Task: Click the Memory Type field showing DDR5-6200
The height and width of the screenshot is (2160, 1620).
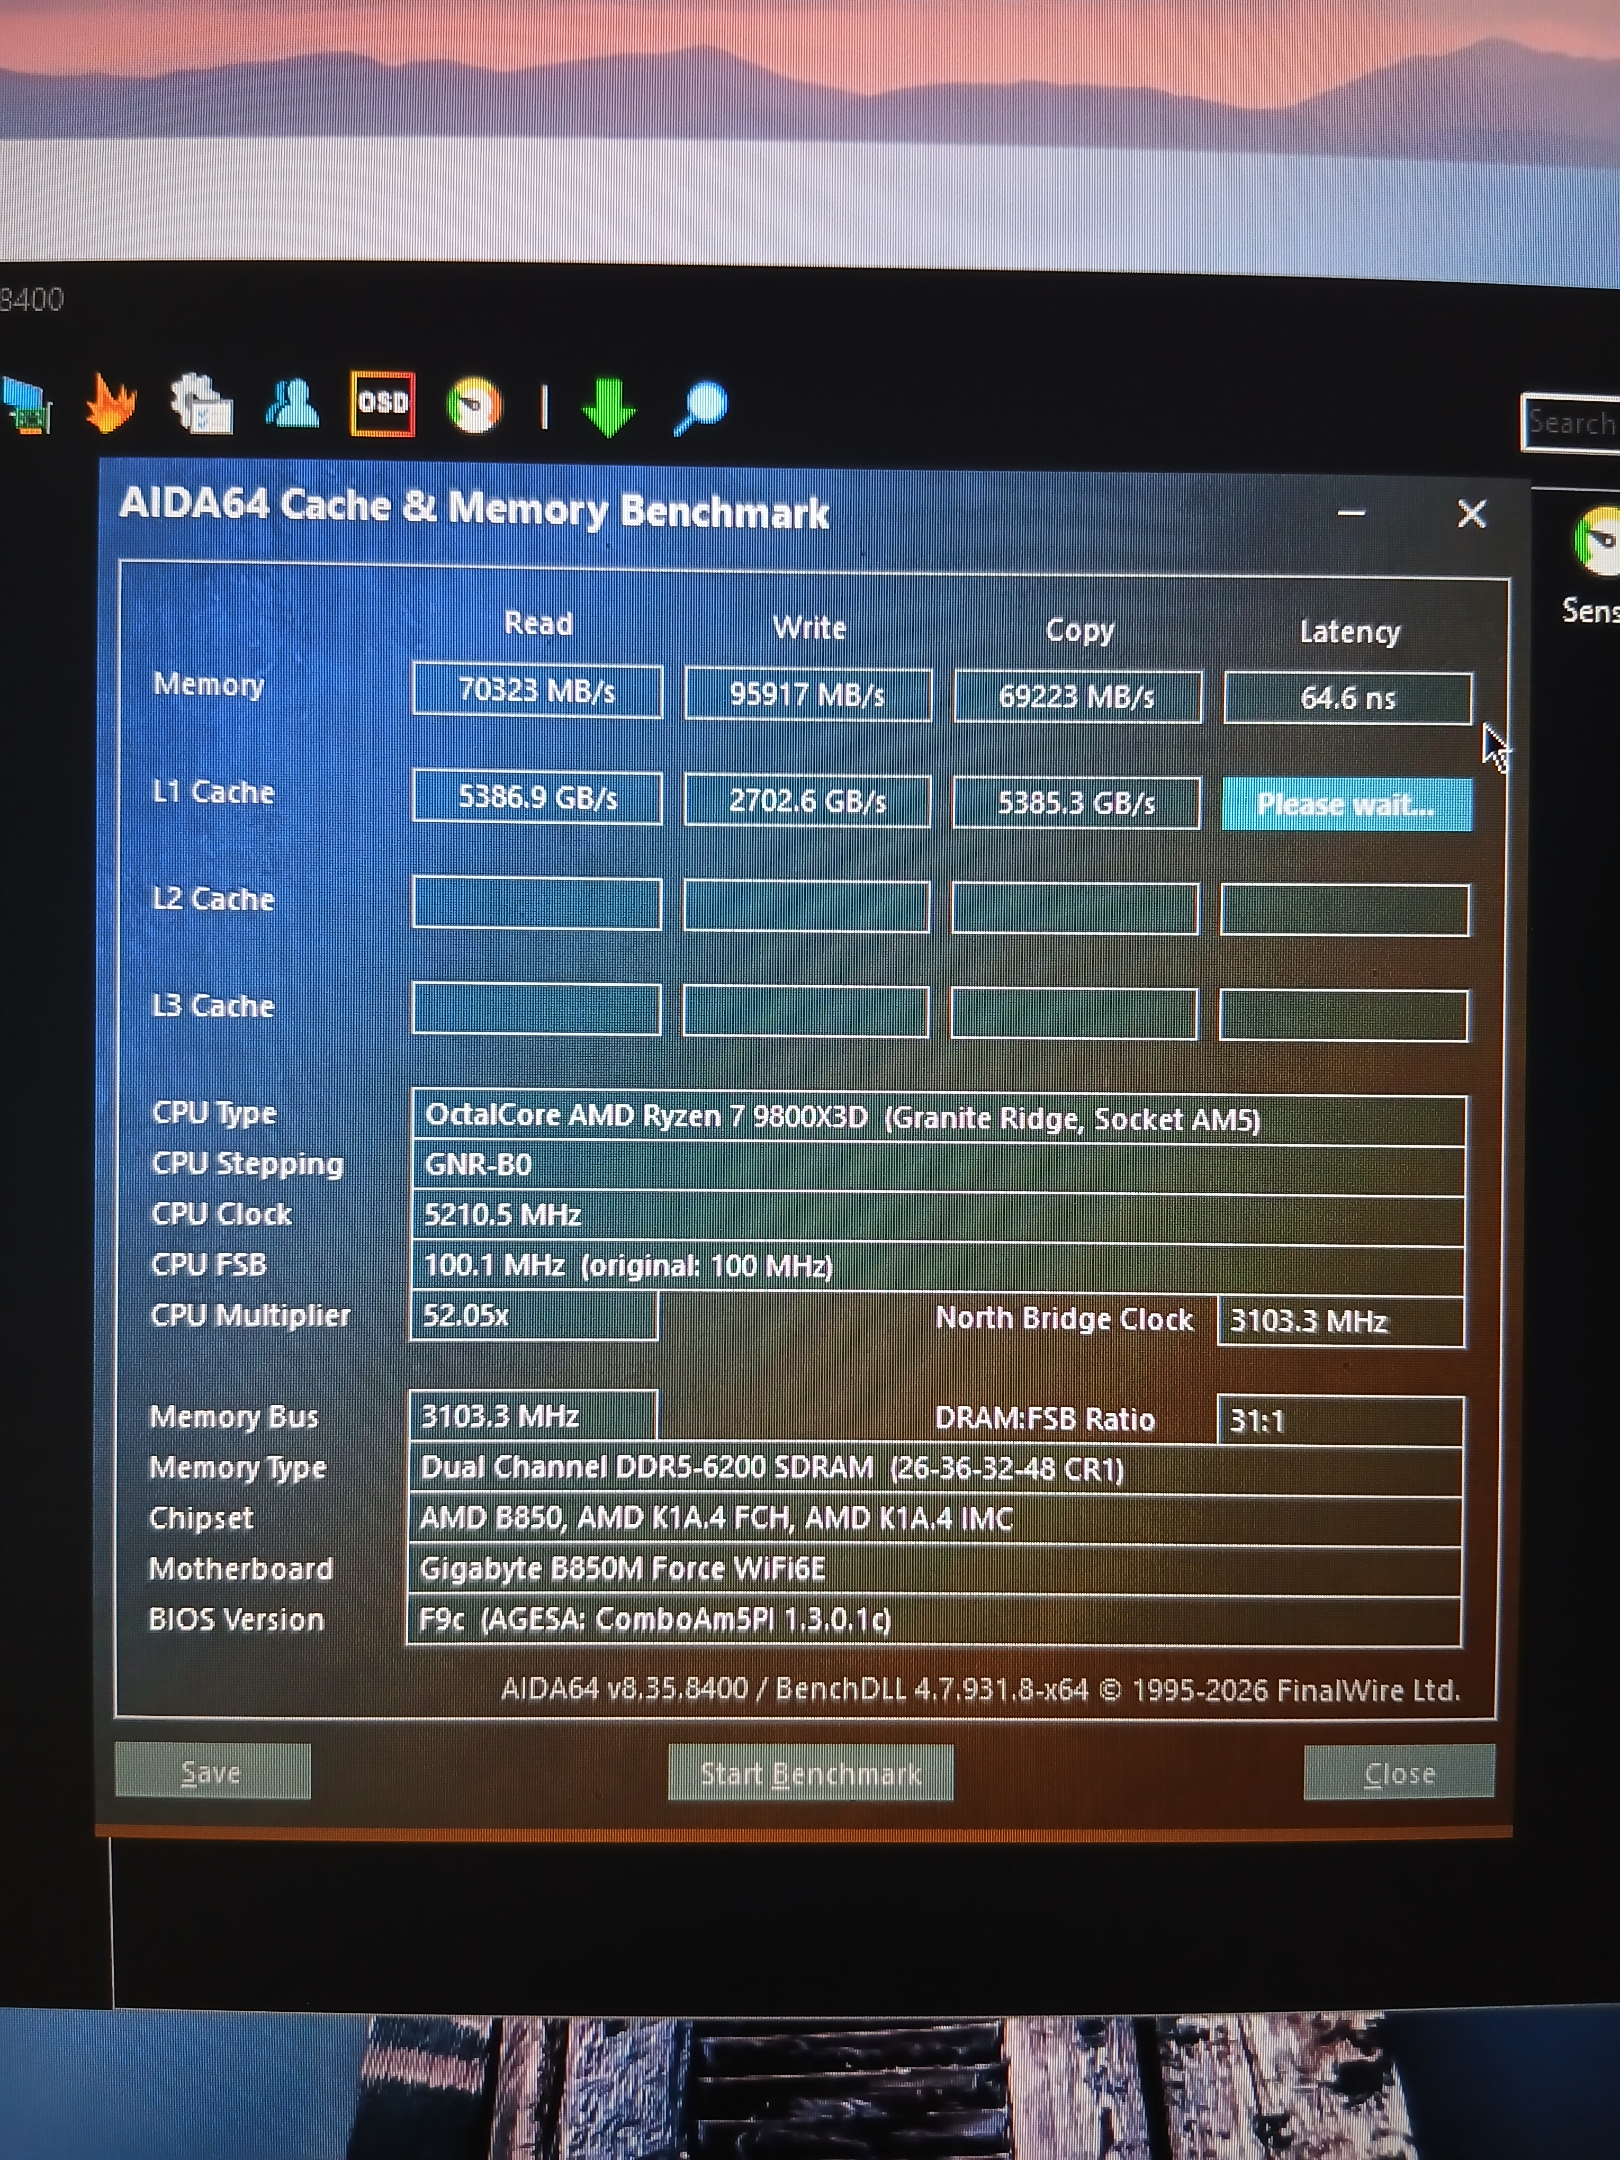Action: coord(935,1469)
